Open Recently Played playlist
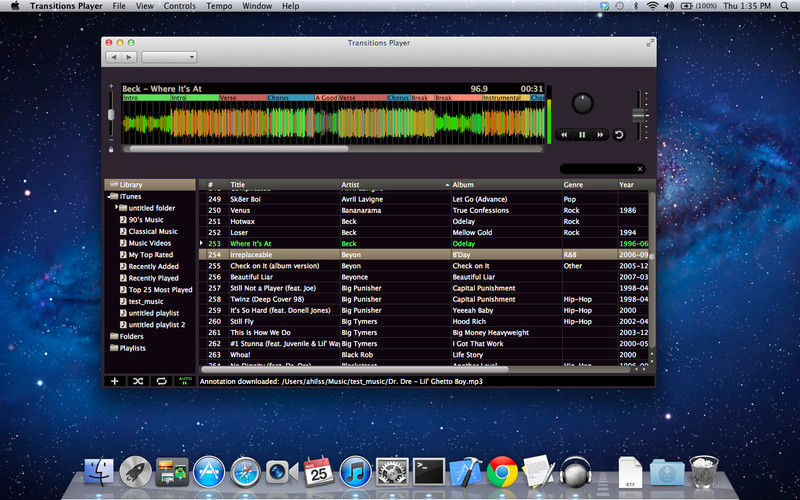Viewport: 800px width, 500px height. [153, 279]
